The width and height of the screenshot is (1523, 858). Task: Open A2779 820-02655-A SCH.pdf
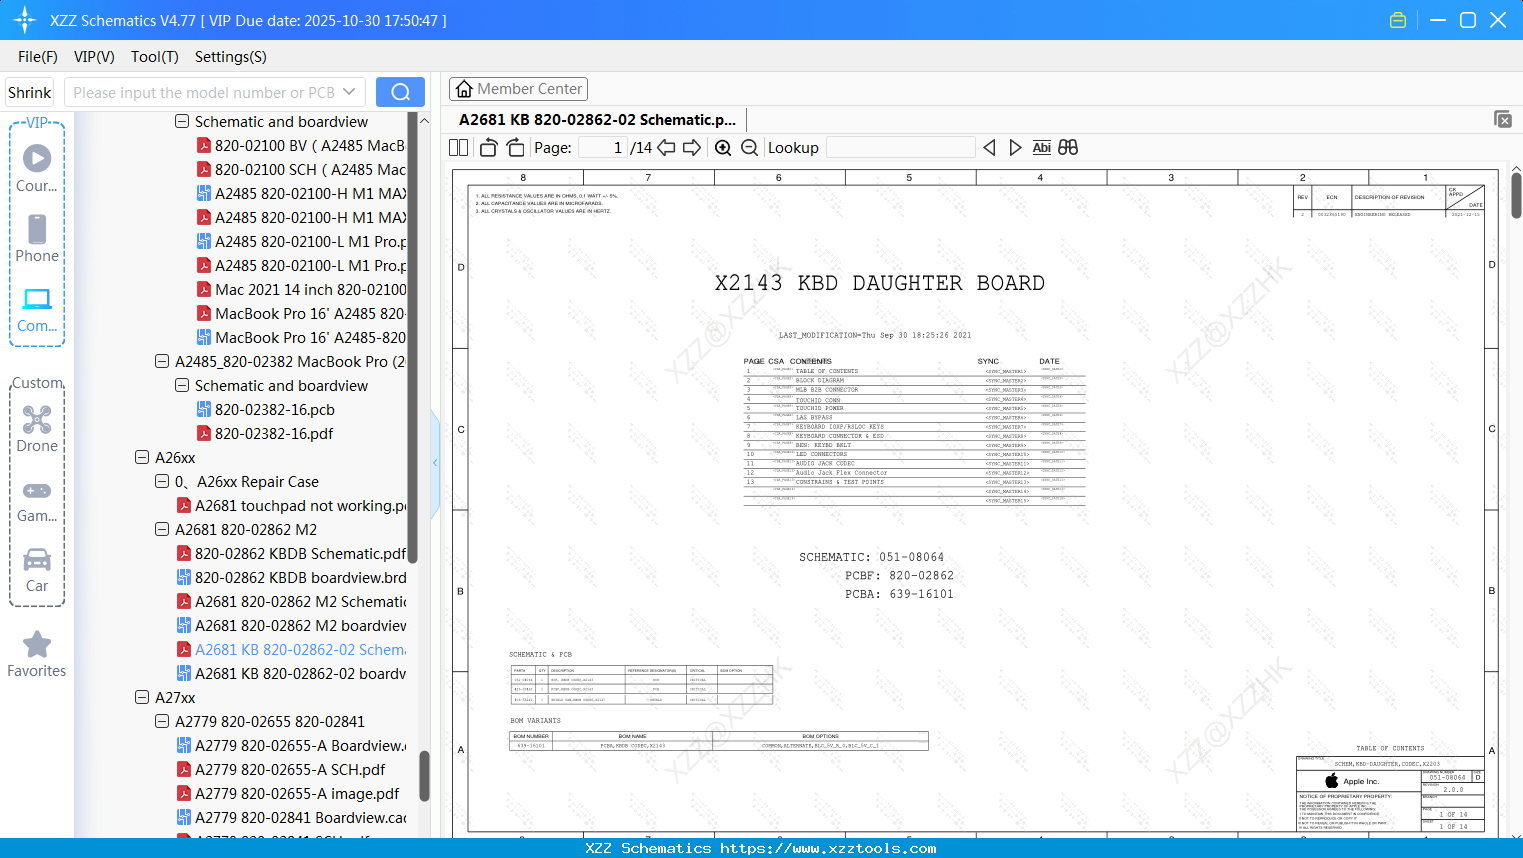pyautogui.click(x=280, y=770)
